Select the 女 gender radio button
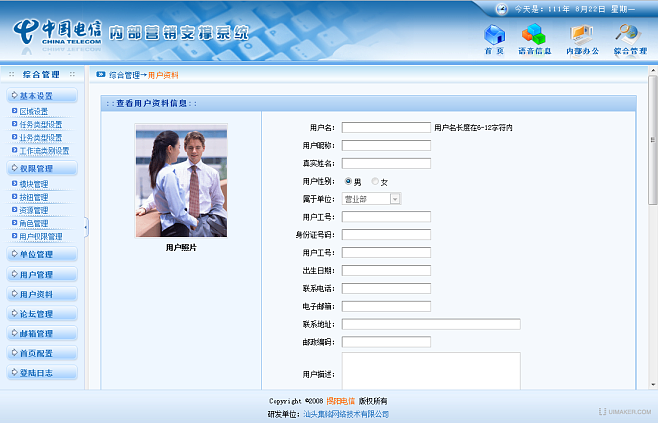Image resolution: width=658 pixels, height=423 pixels. pos(375,182)
